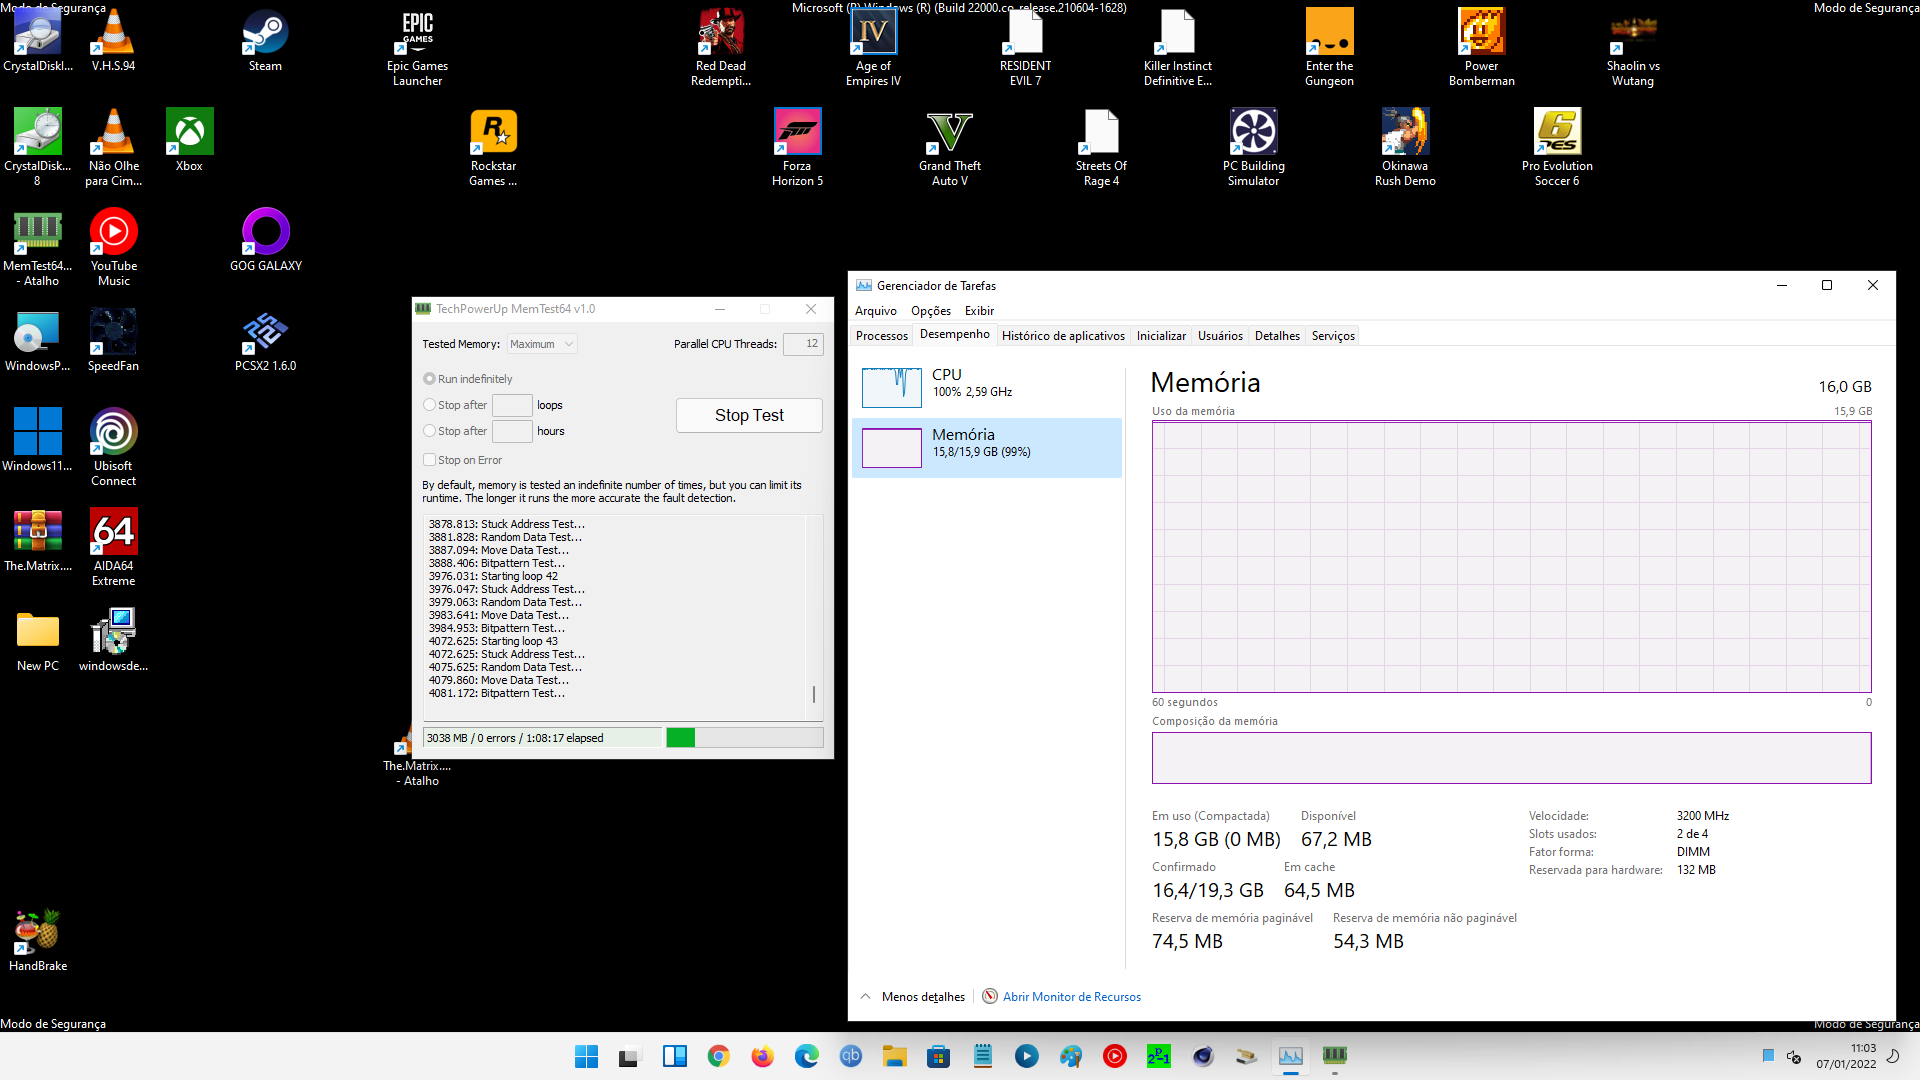Click the loops count input field
Screen dimensions: 1920x1080
[512, 405]
